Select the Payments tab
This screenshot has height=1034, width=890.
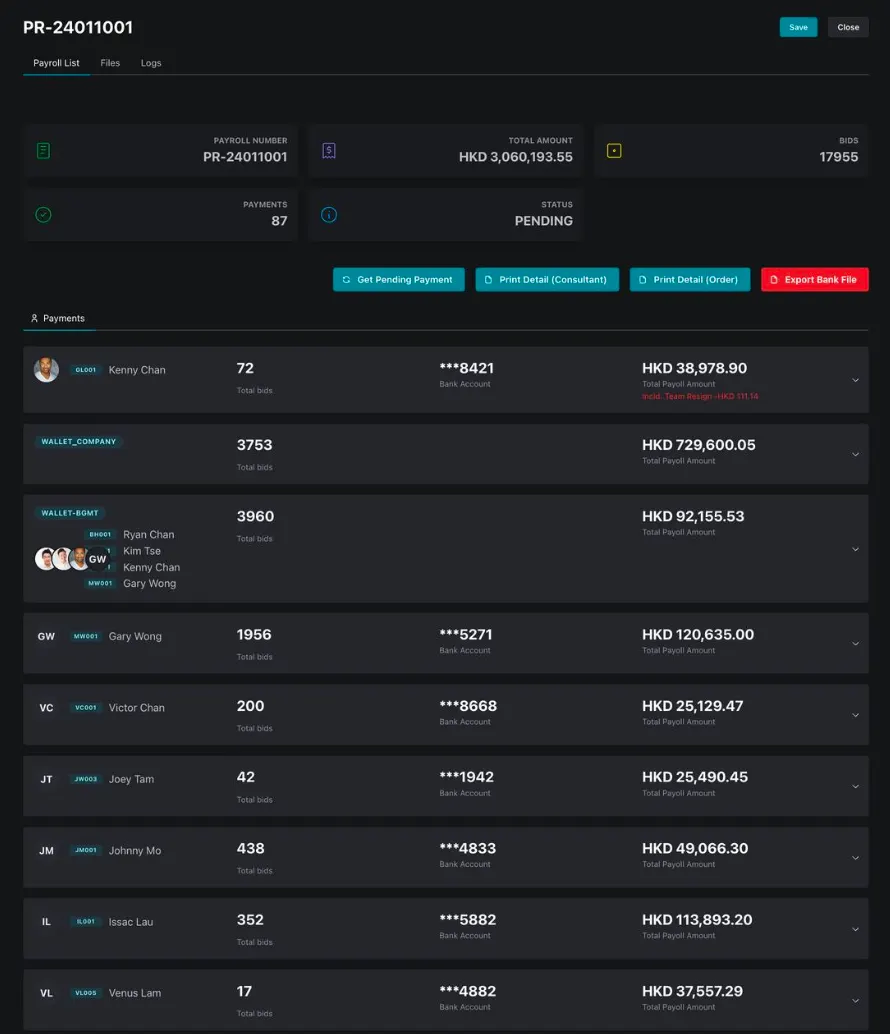tap(59, 318)
